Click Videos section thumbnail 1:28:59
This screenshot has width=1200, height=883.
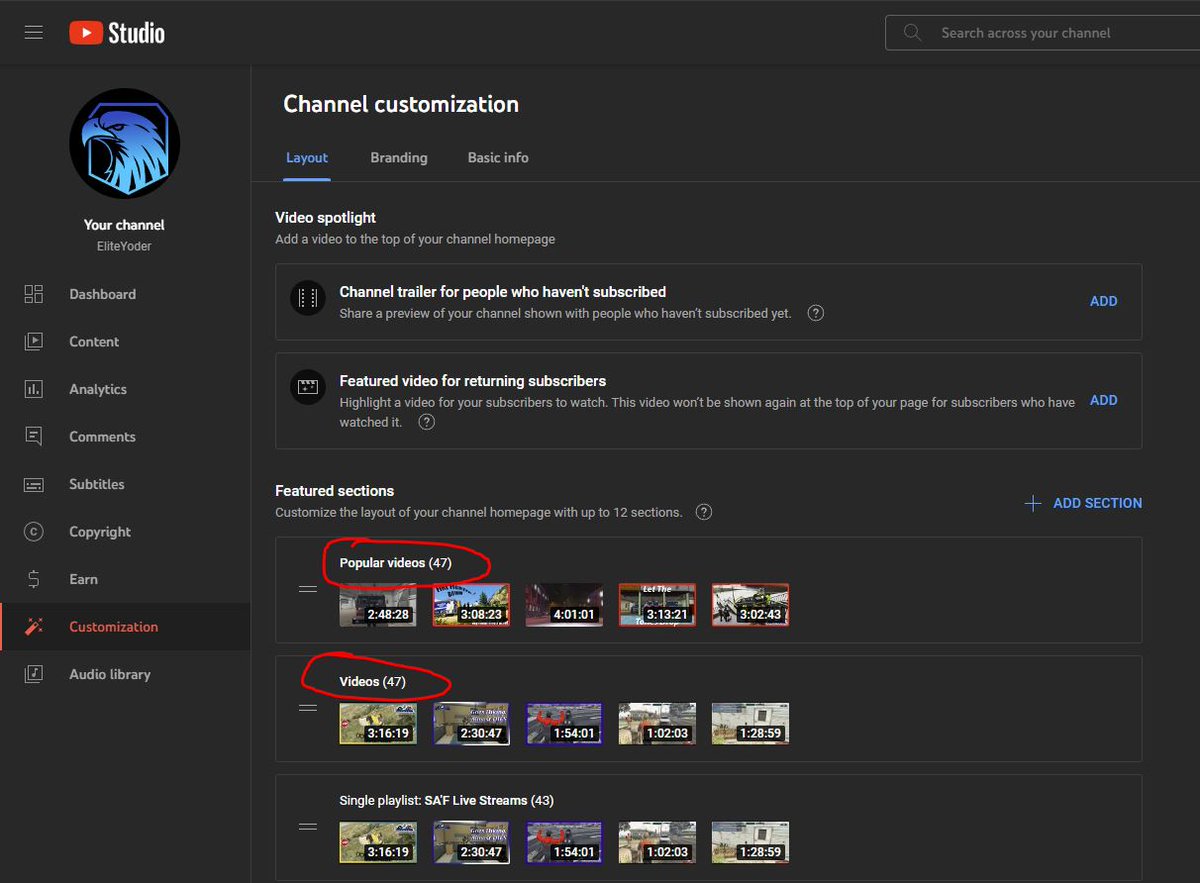click(x=750, y=724)
